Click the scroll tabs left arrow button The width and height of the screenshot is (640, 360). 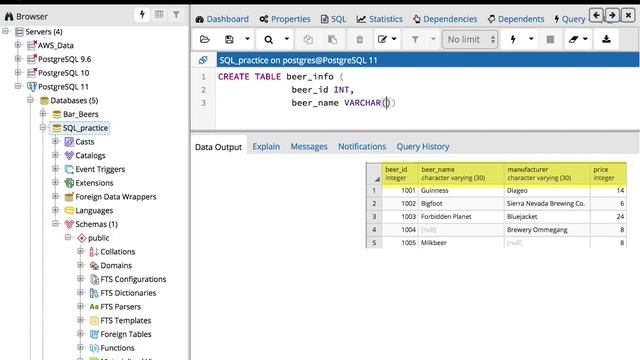tap(596, 16)
